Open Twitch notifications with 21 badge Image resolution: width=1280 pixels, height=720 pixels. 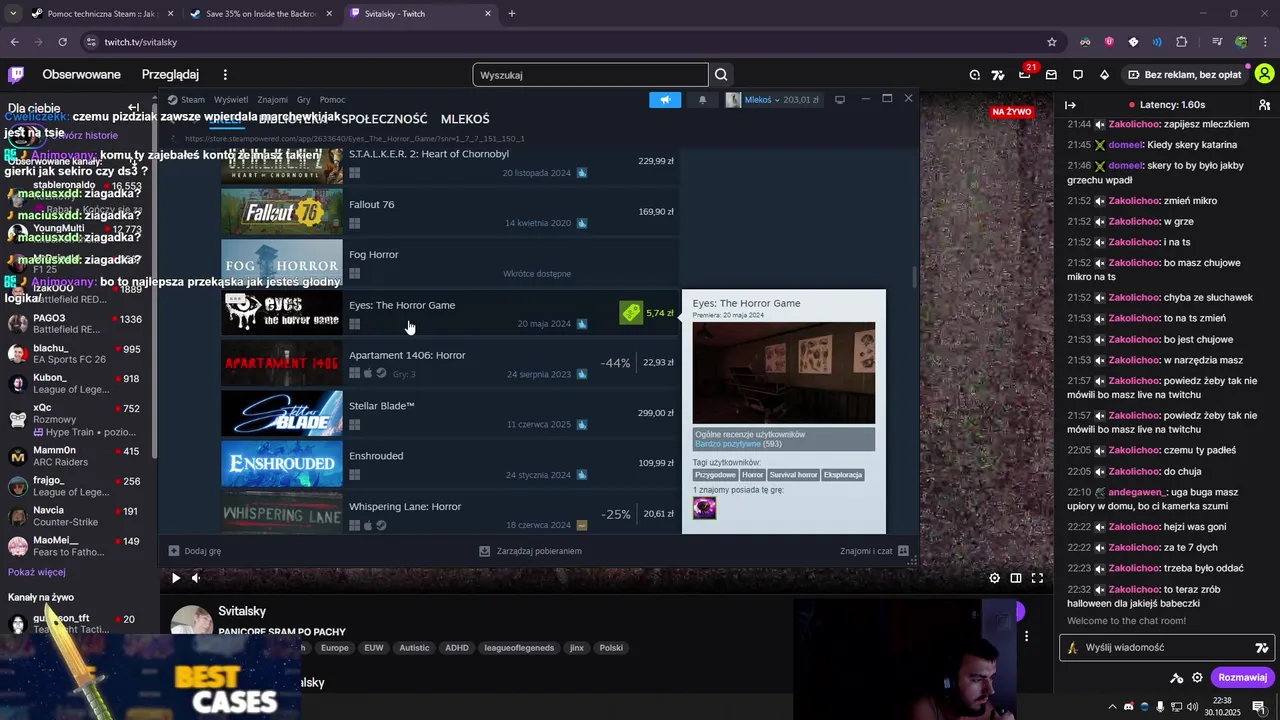click(1025, 74)
